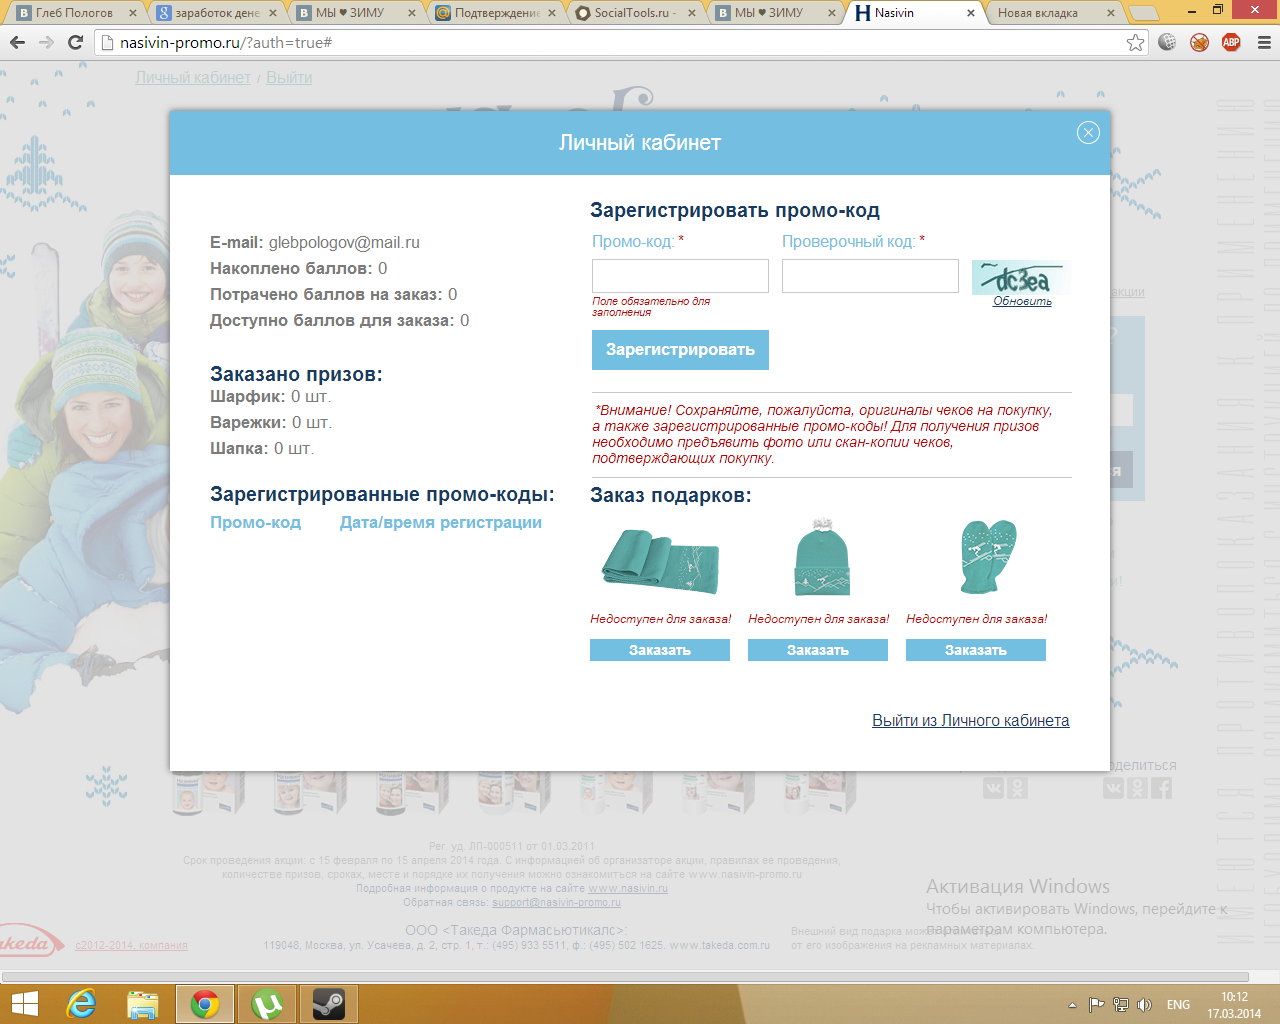This screenshot has width=1280, height=1024.
Task: Launch Internet Explorer from taskbar
Action: (80, 1004)
